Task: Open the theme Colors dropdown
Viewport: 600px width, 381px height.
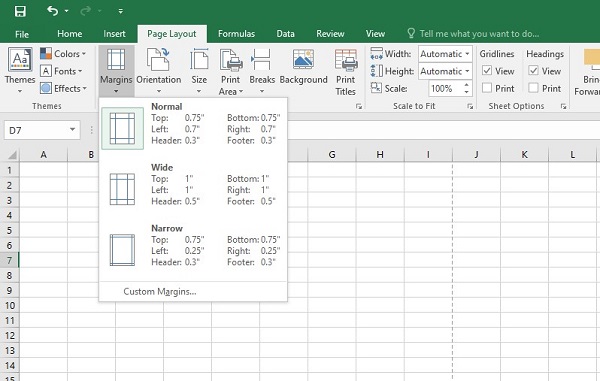Action: coord(63,54)
